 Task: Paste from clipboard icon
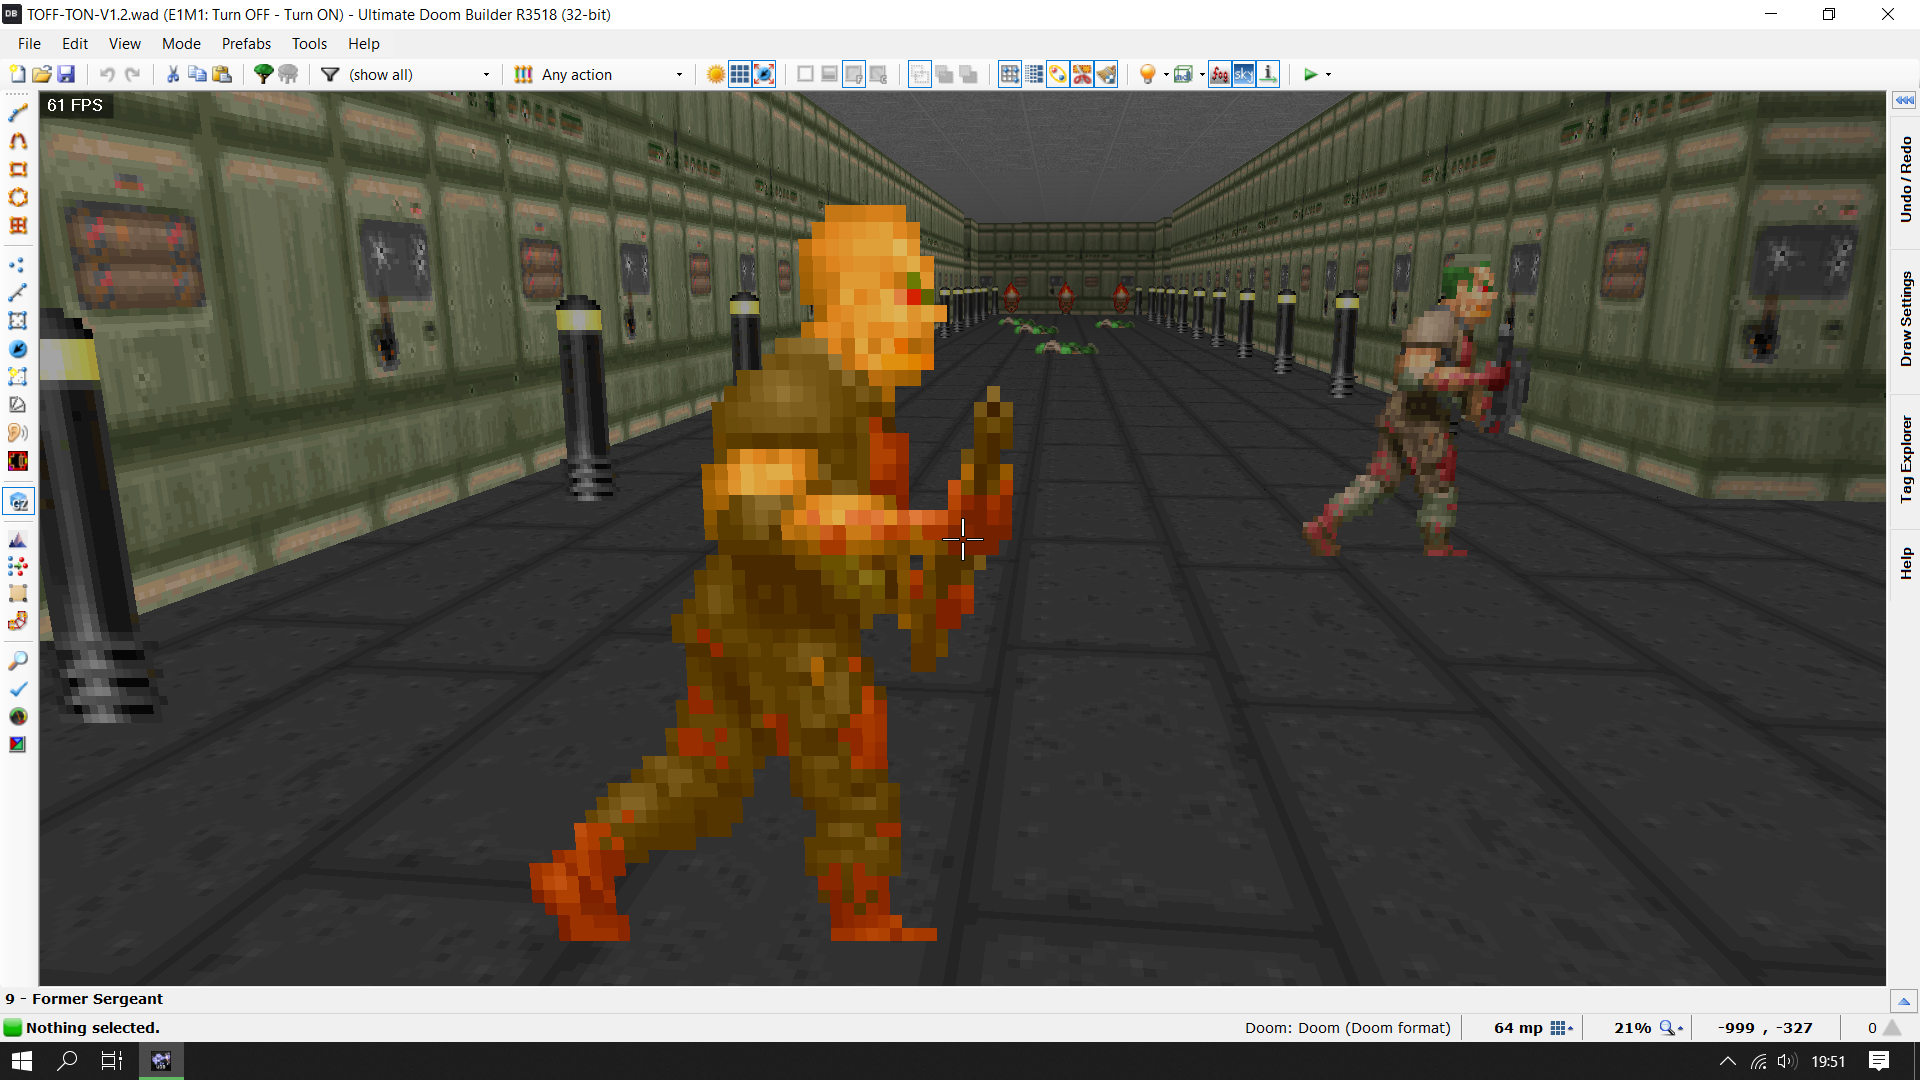pyautogui.click(x=222, y=74)
